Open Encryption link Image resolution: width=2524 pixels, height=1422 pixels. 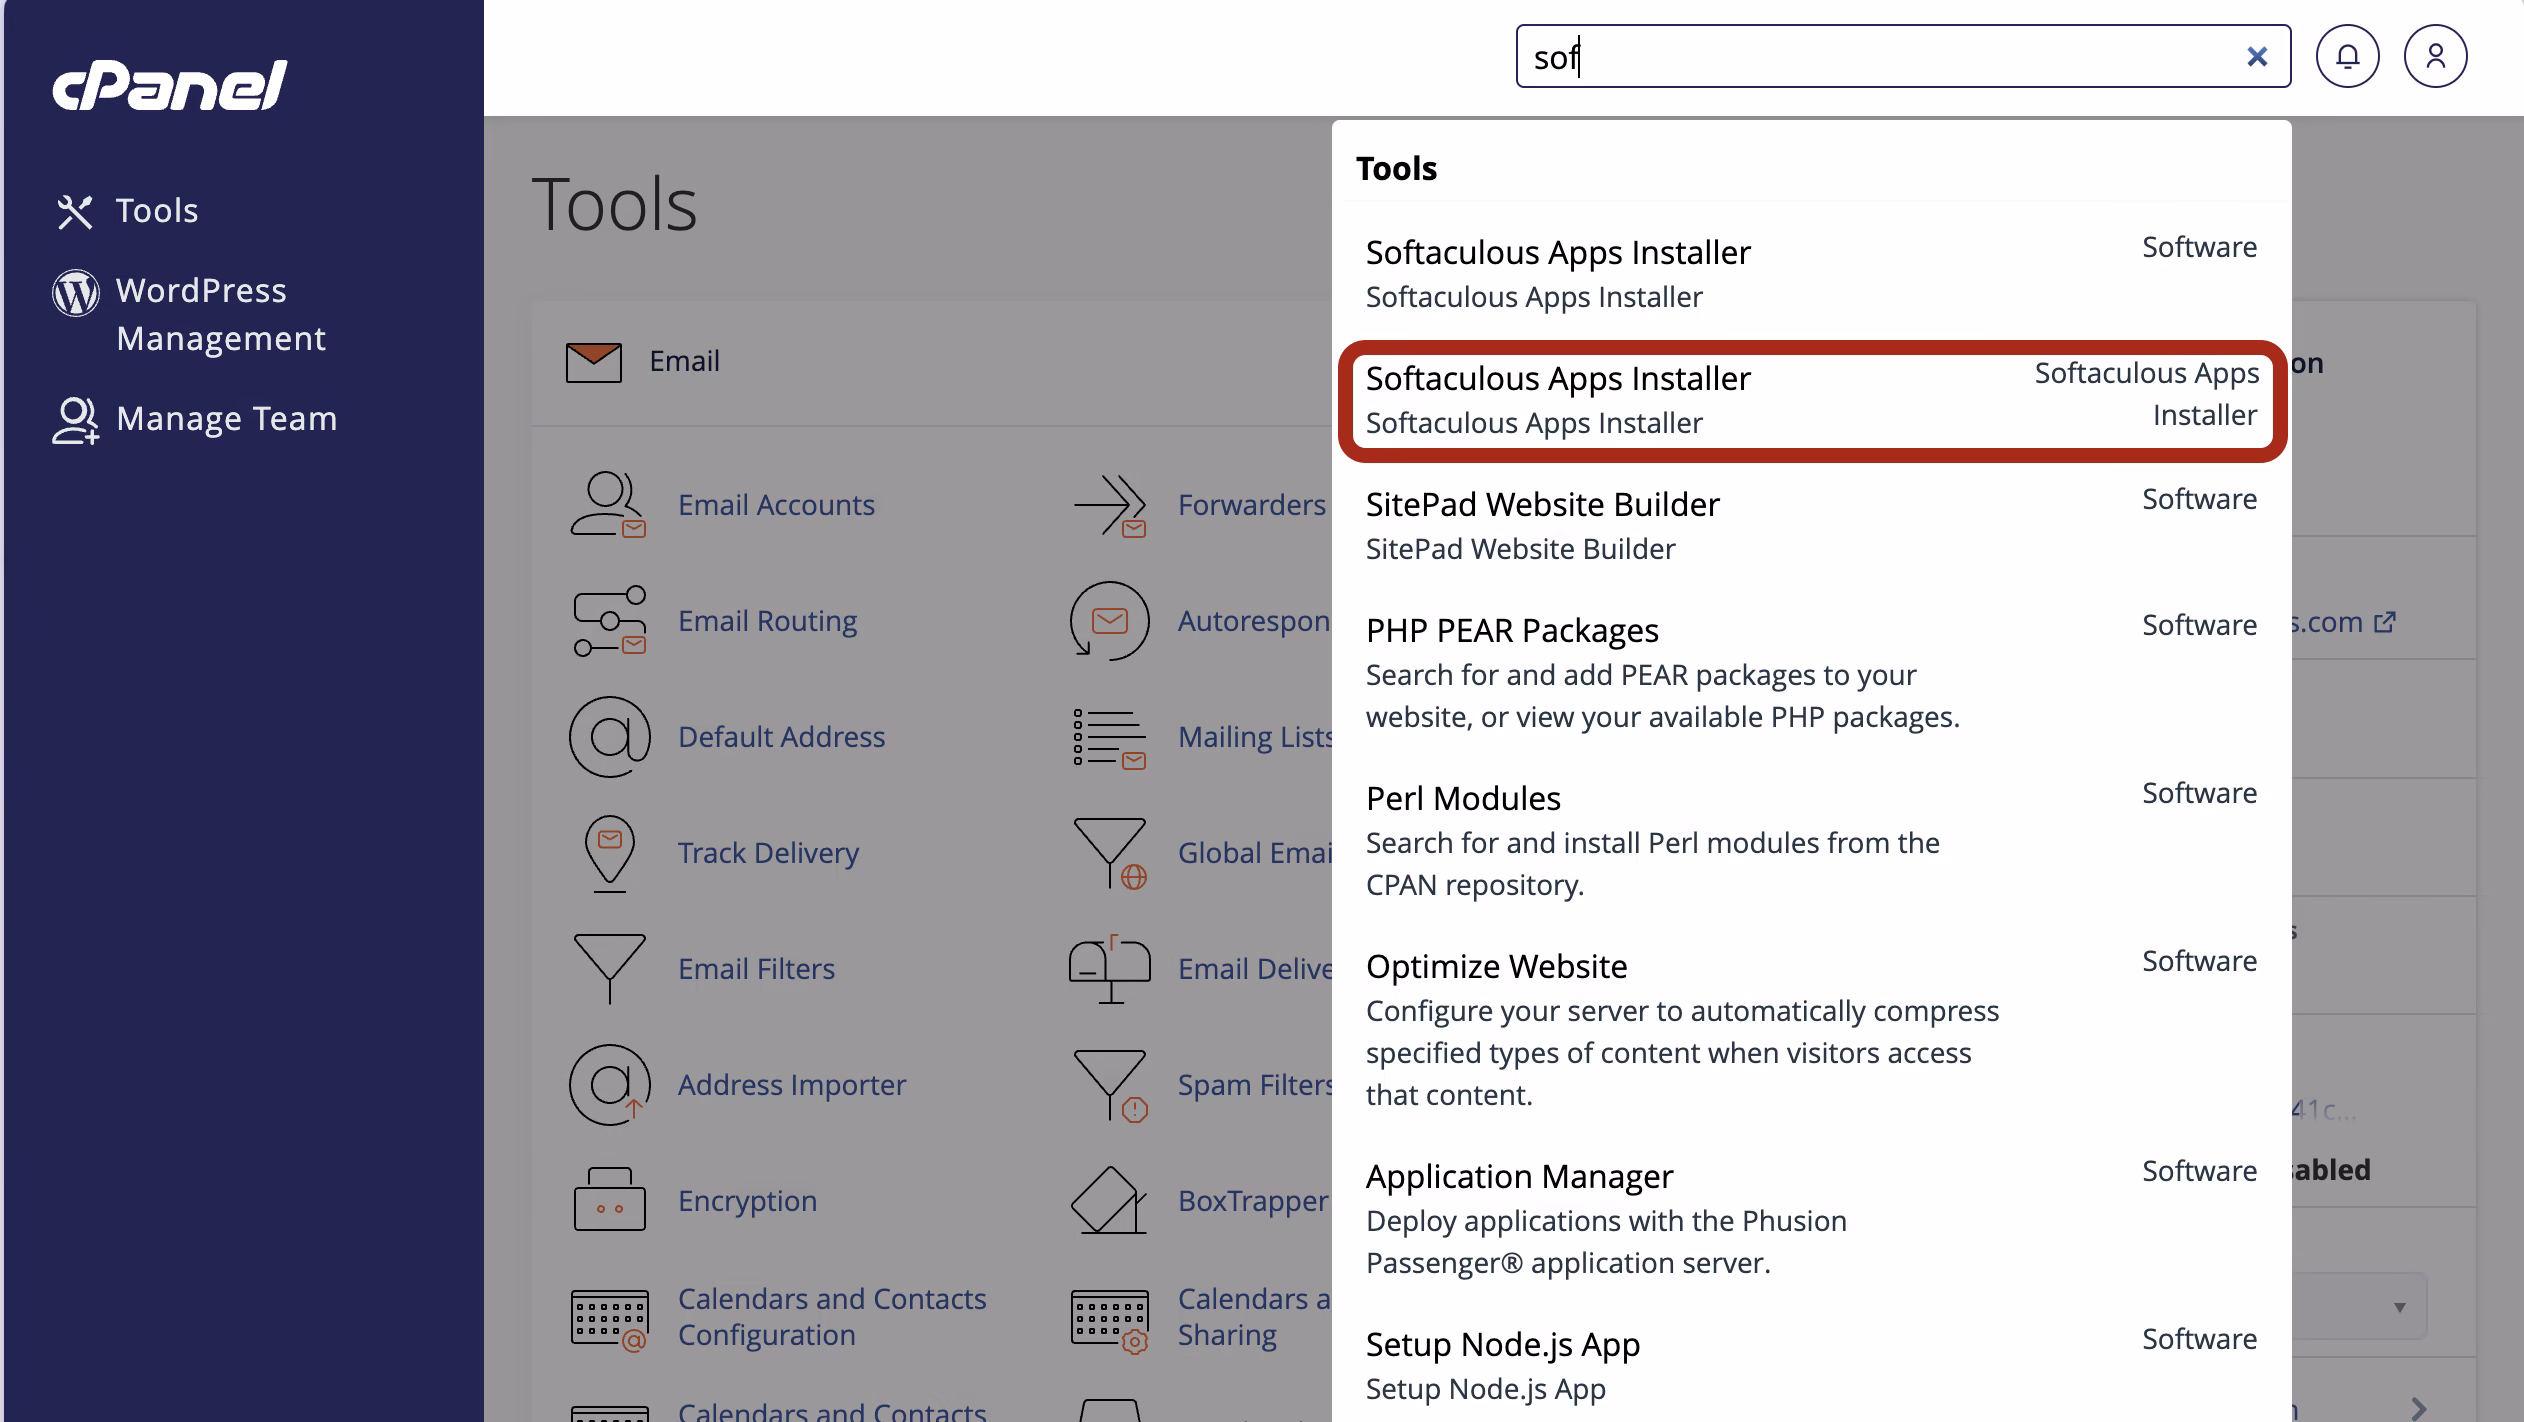(747, 1201)
